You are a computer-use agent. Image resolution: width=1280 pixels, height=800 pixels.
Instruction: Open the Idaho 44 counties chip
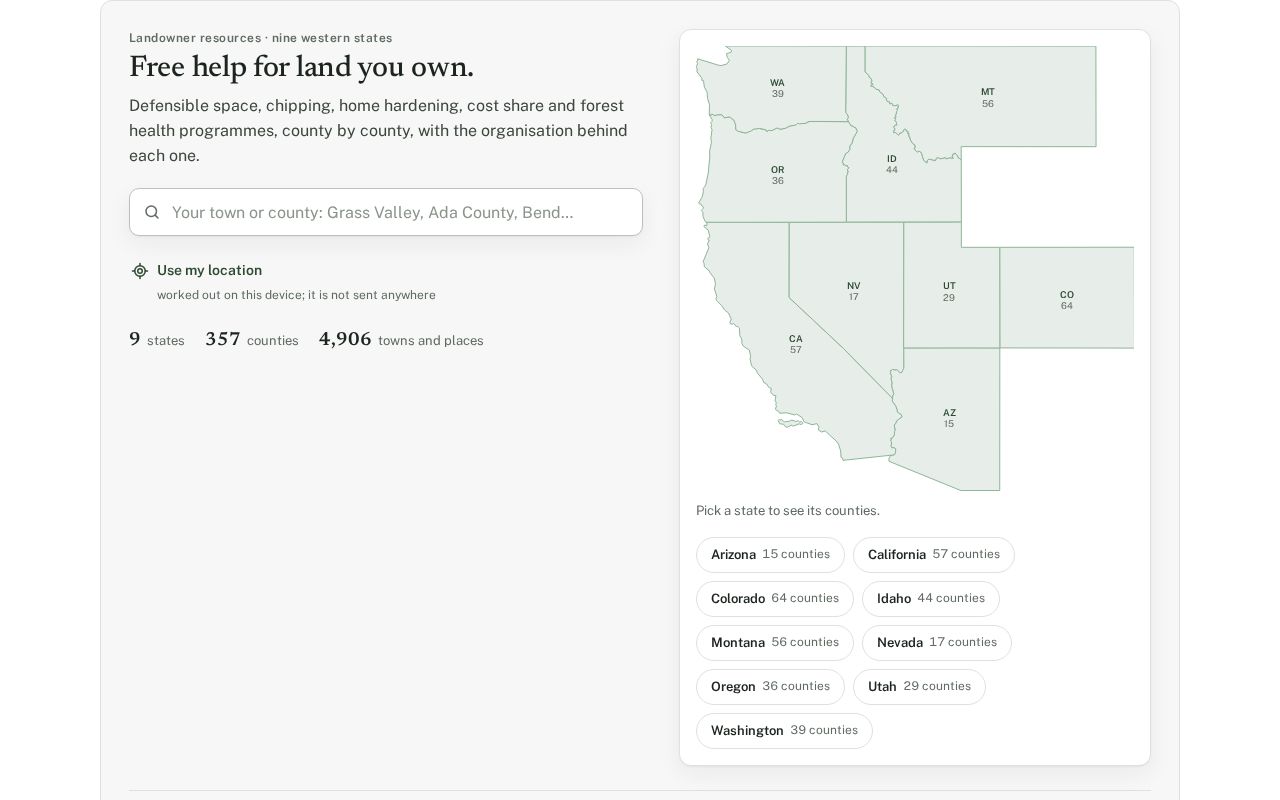click(x=931, y=599)
